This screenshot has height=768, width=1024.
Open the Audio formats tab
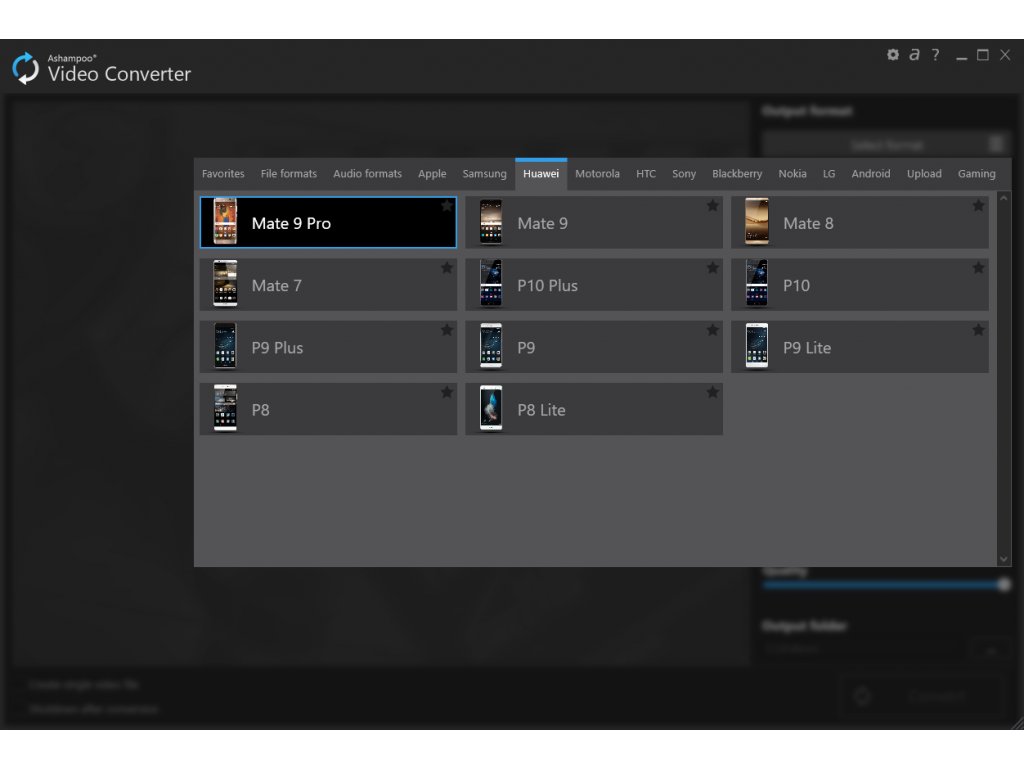pos(367,174)
